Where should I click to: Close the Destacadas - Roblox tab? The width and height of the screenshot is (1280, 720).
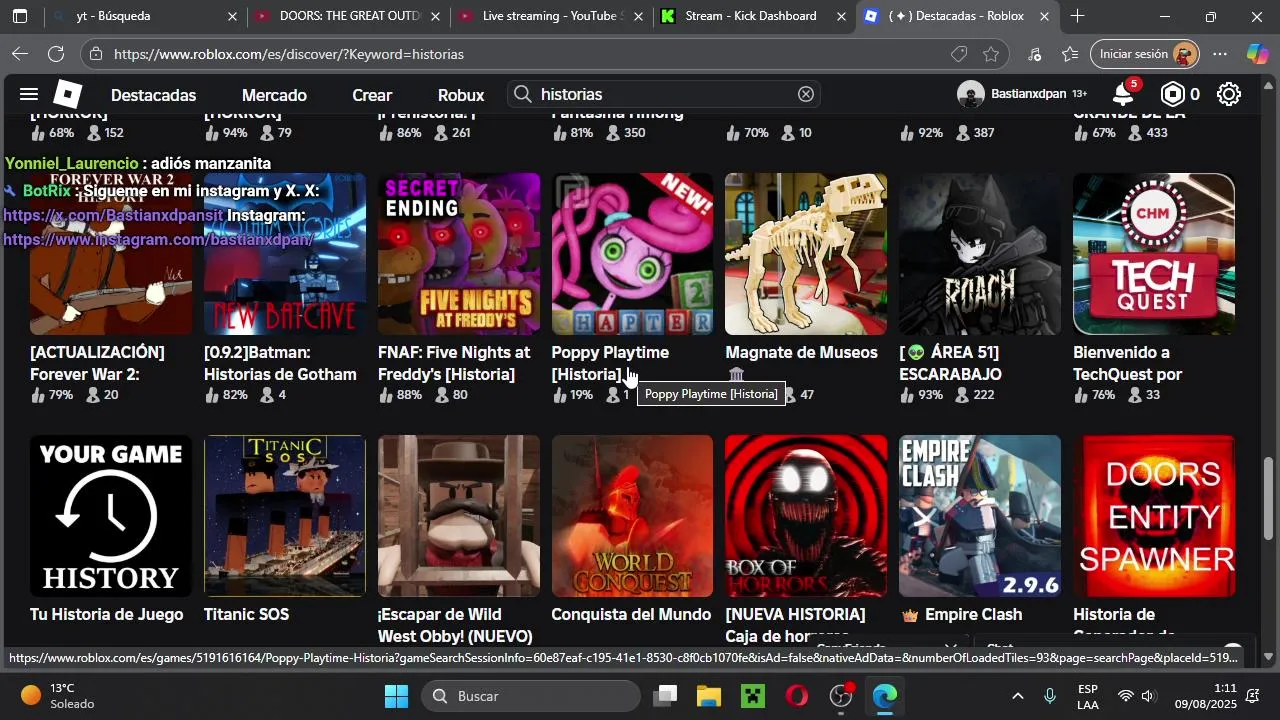coord(1044,16)
